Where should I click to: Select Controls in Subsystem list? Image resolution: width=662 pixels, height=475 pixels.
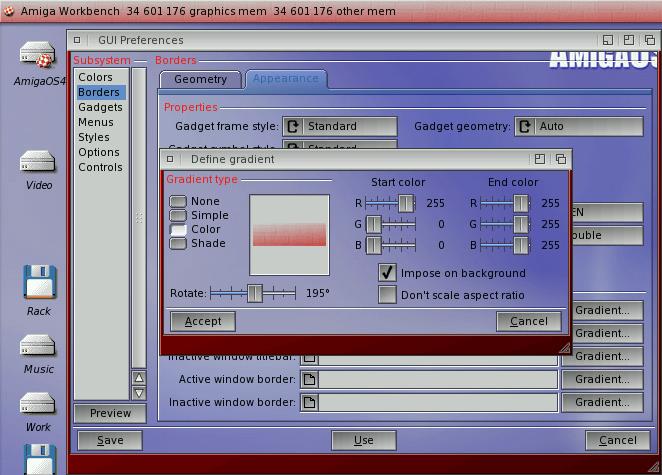[100, 167]
